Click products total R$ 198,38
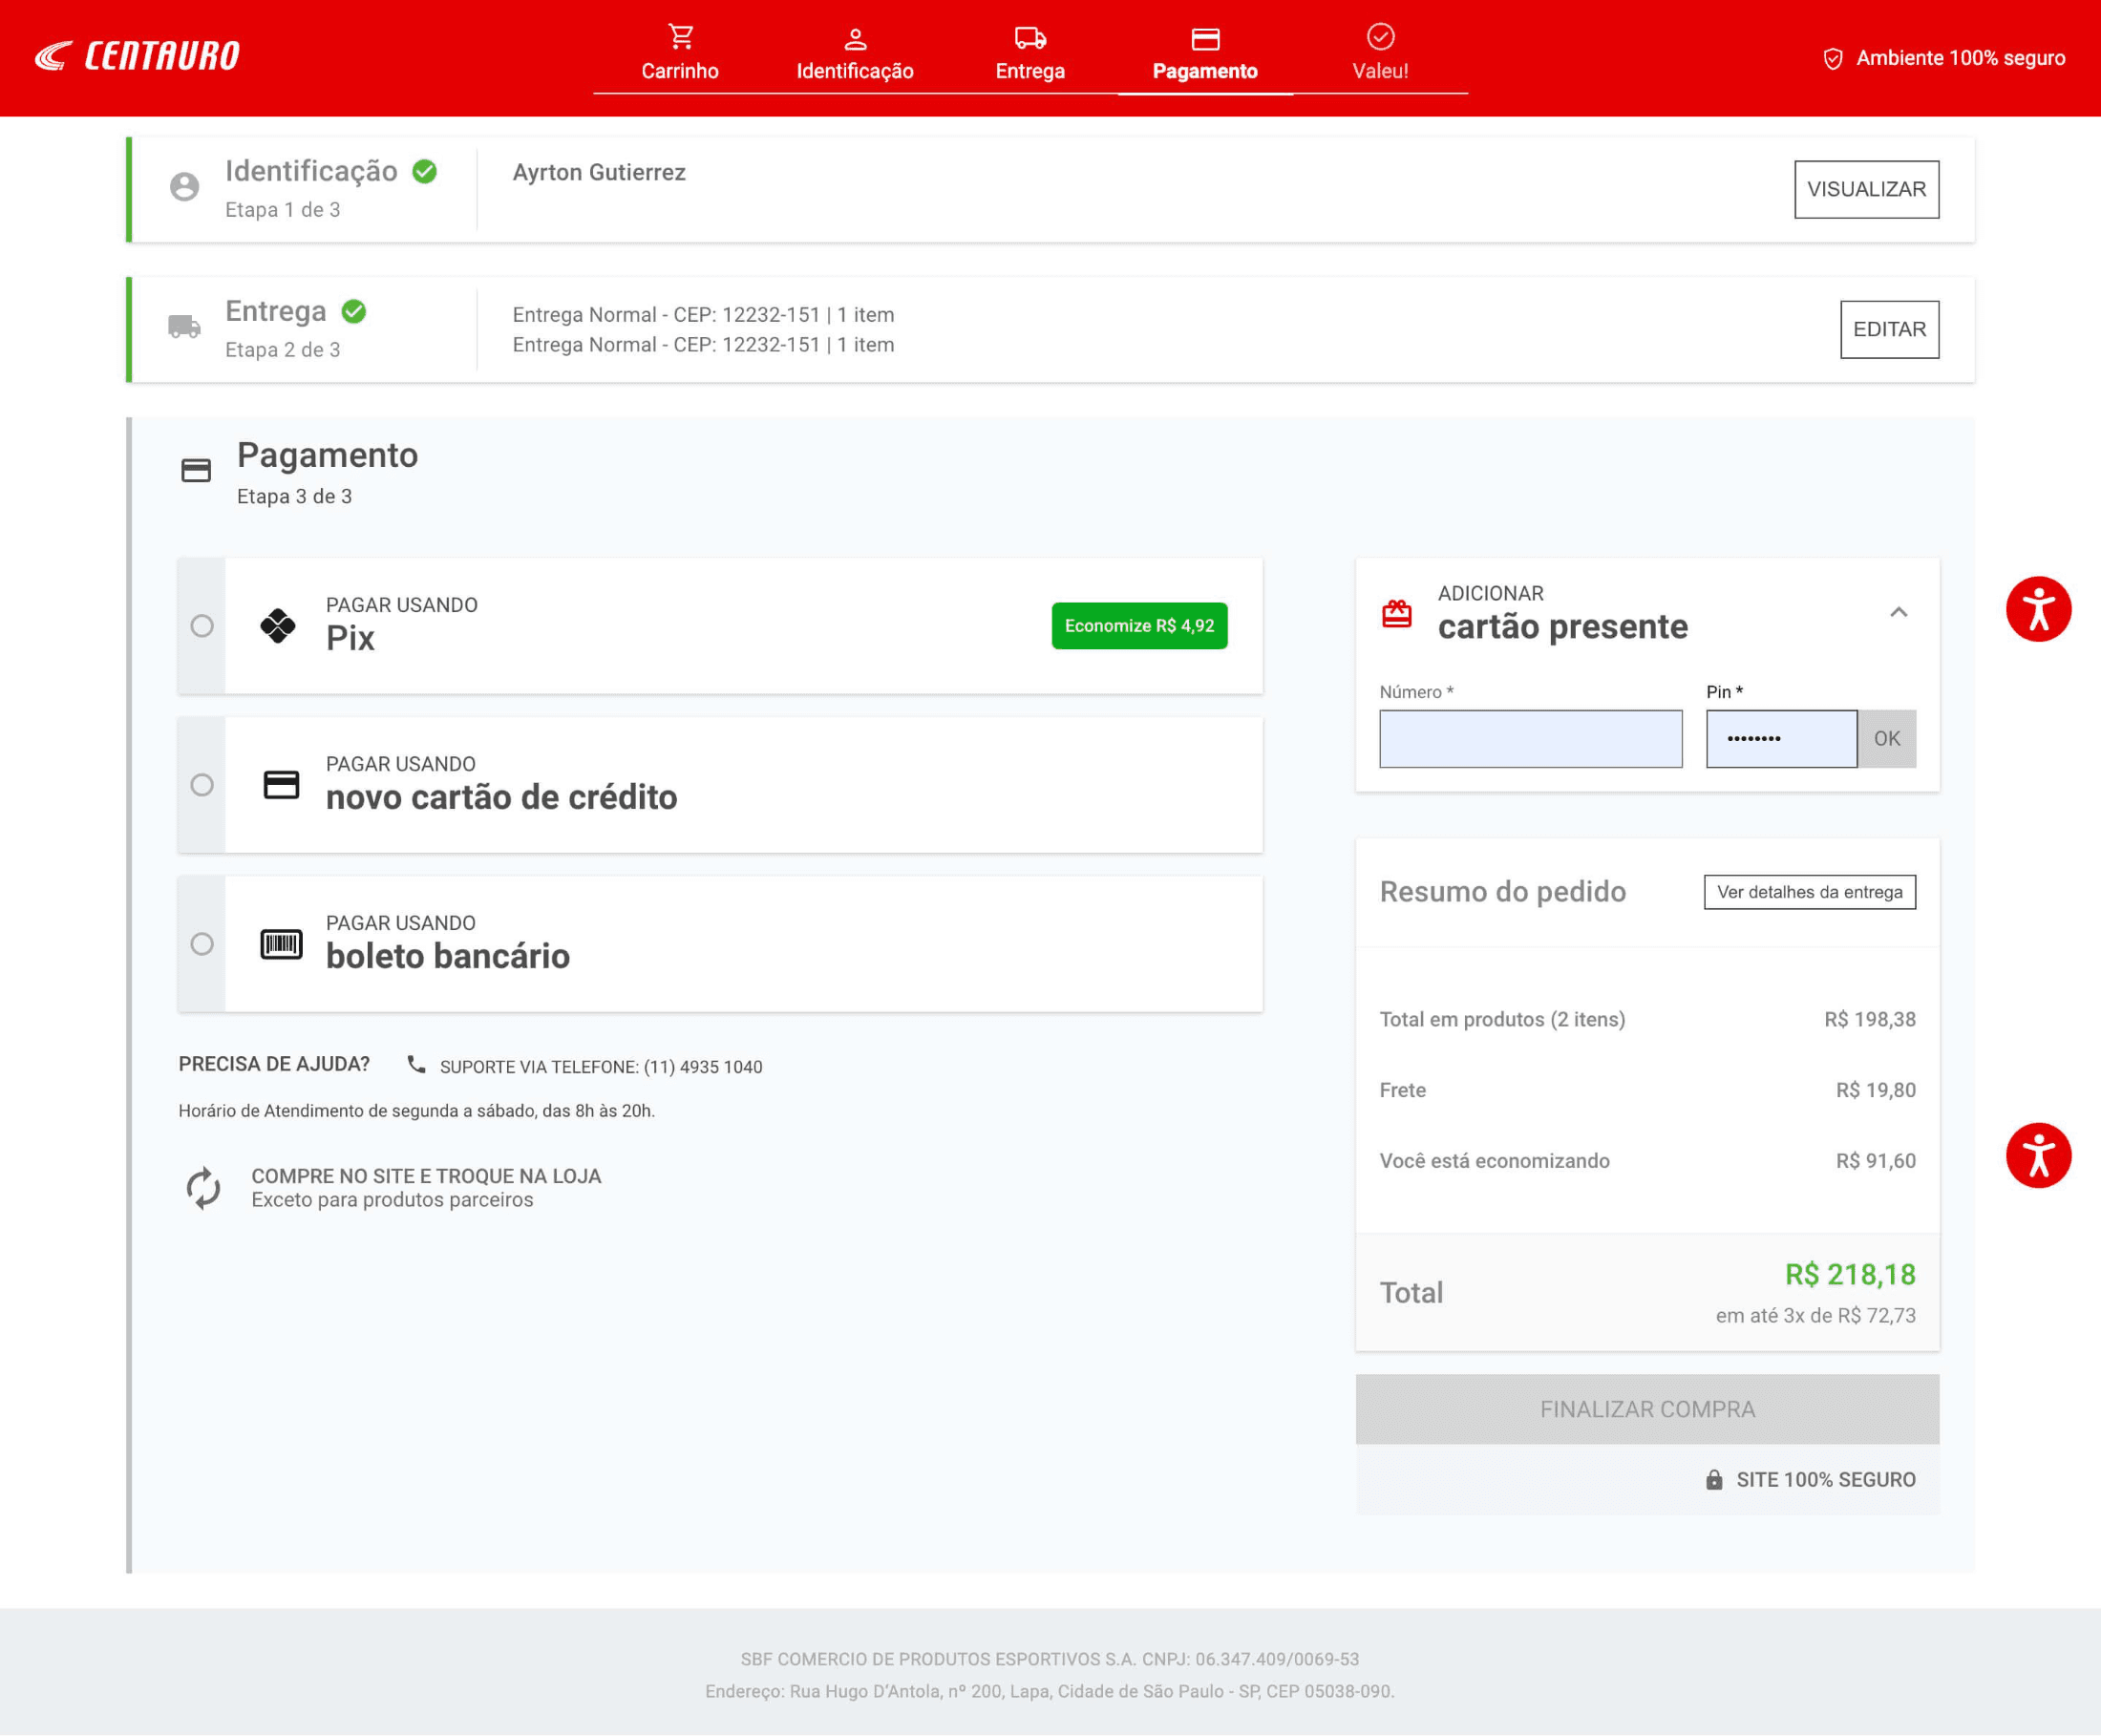The height and width of the screenshot is (1736, 2101). [1870, 1019]
